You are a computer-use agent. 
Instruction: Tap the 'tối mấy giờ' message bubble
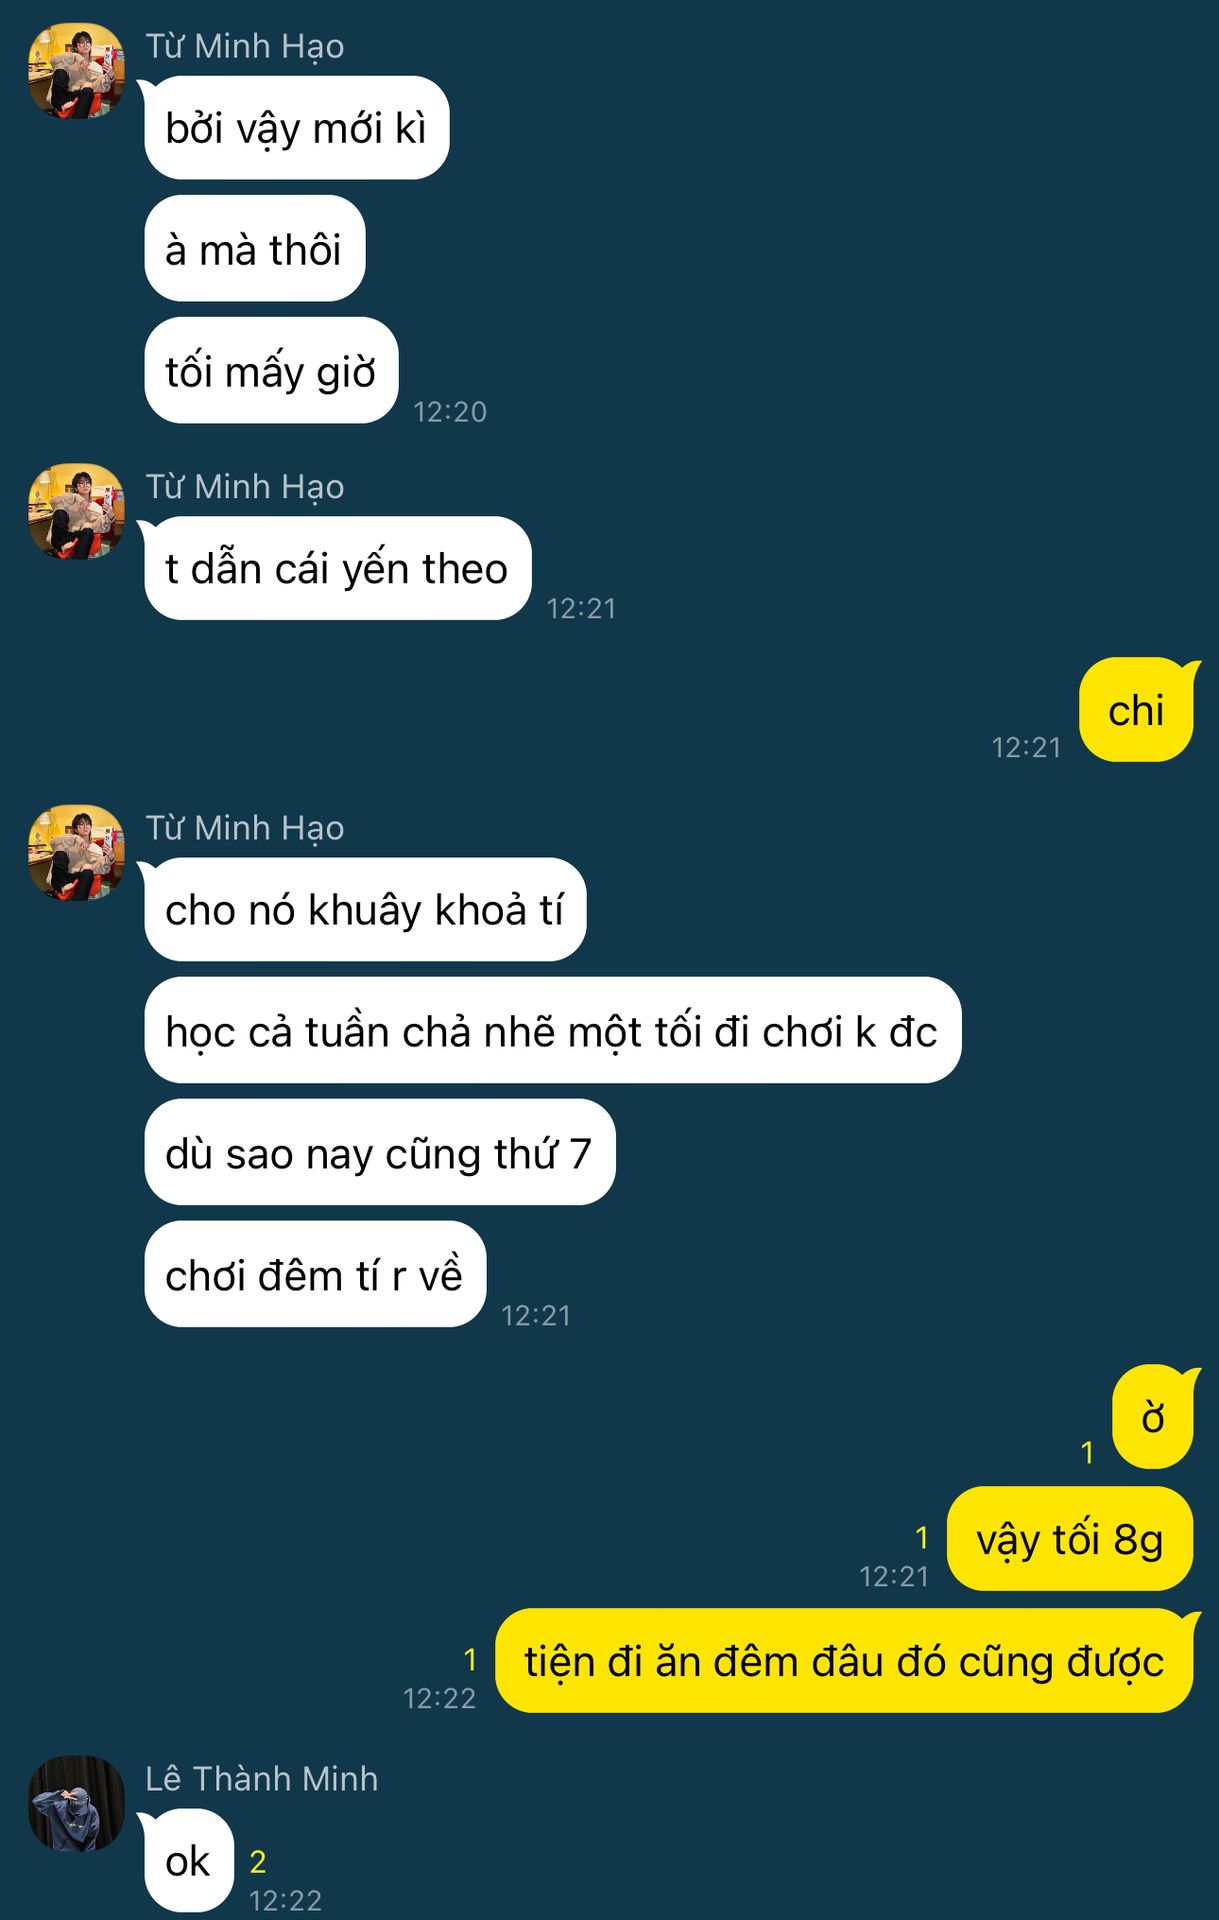(x=271, y=371)
